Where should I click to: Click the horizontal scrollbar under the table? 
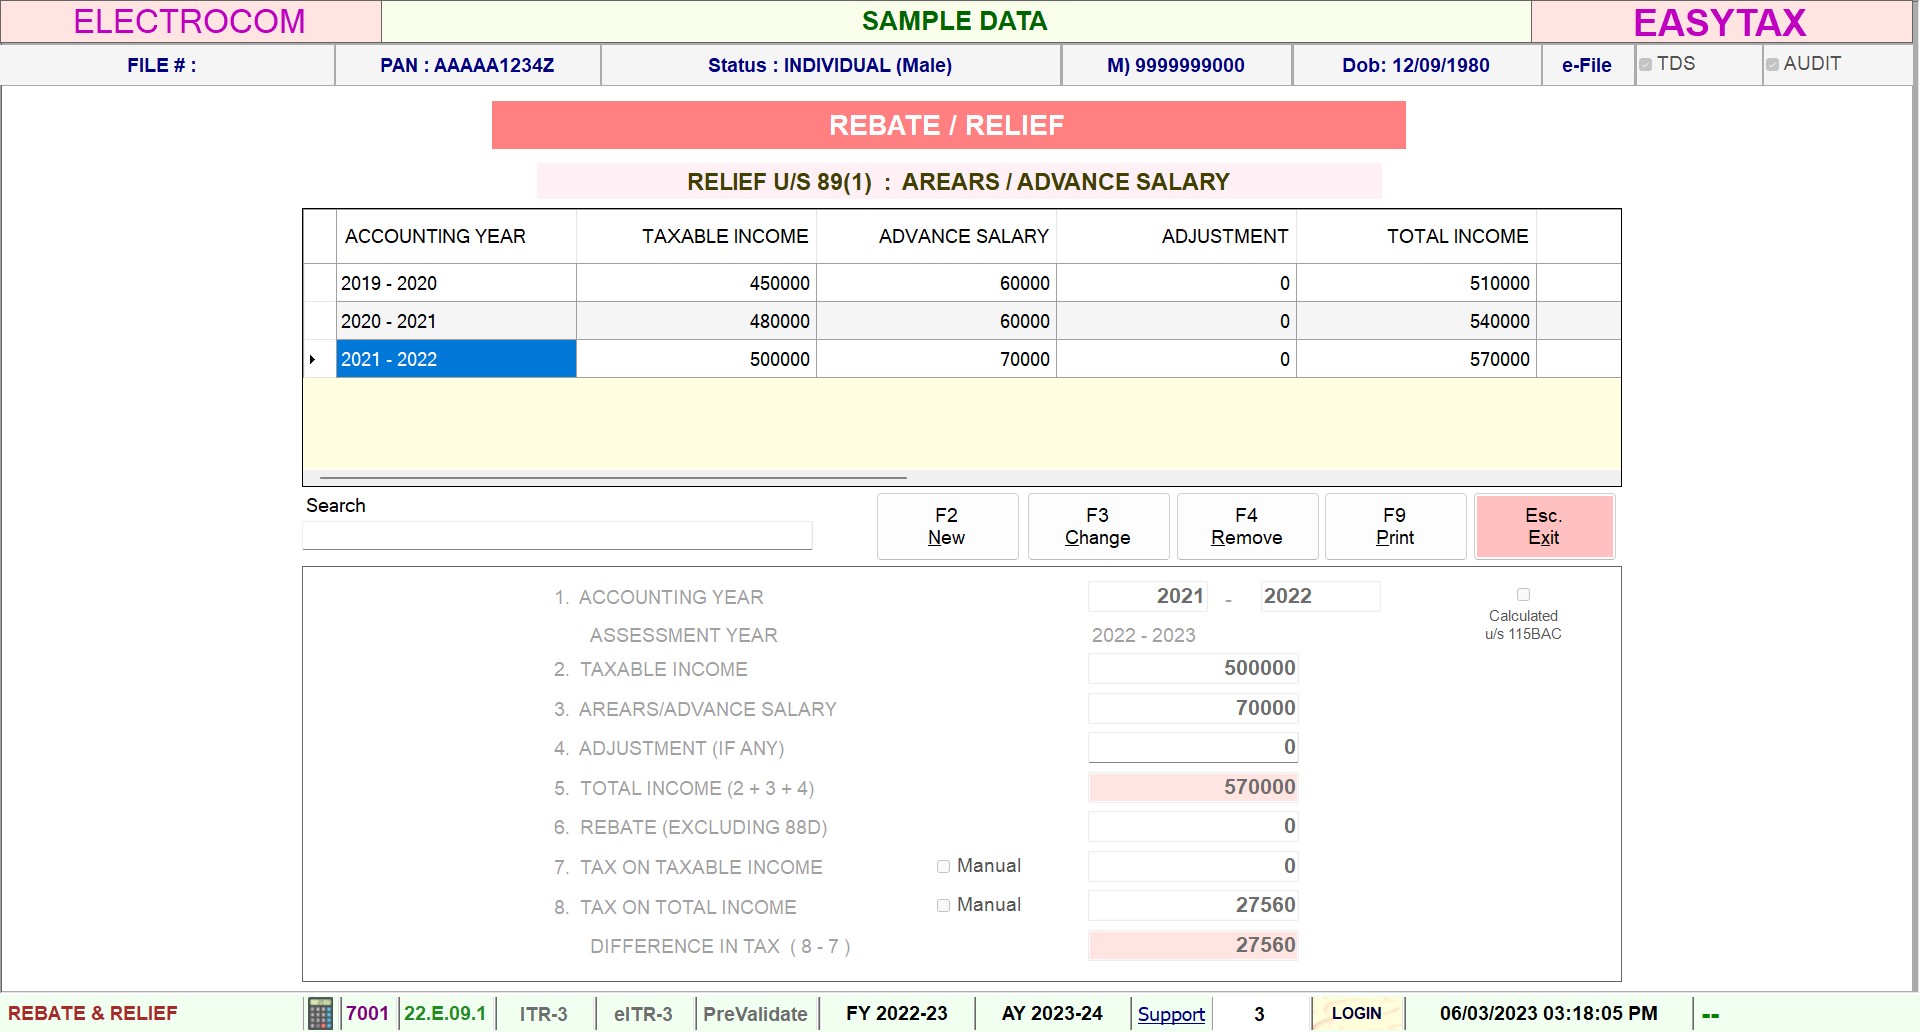[613, 478]
